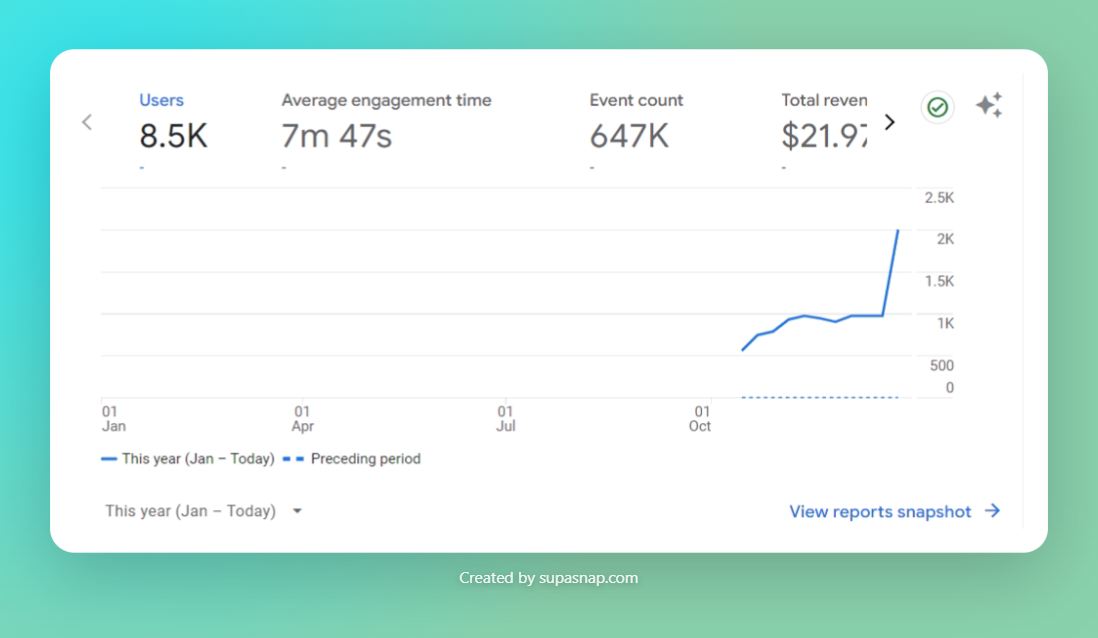Click the View reports snapshot link
Screen dimensions: 1098x638
[880, 511]
